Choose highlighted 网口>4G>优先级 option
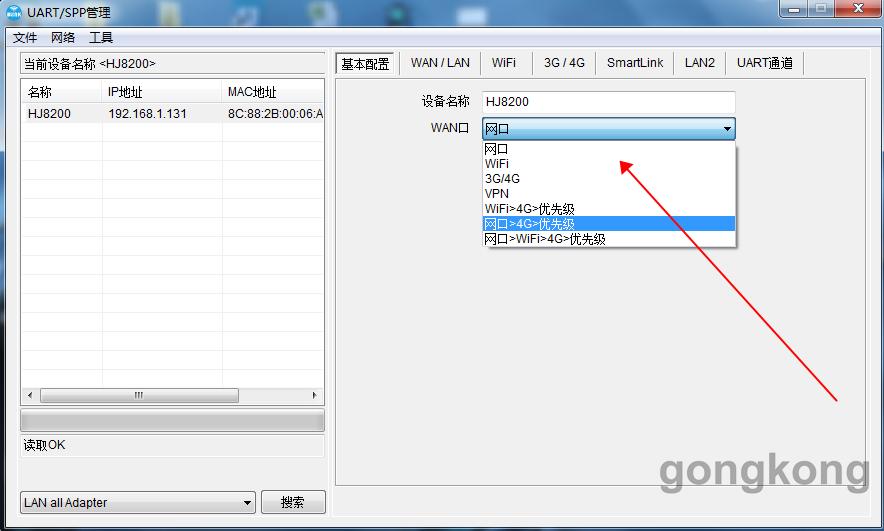The width and height of the screenshot is (884, 531). coord(609,224)
